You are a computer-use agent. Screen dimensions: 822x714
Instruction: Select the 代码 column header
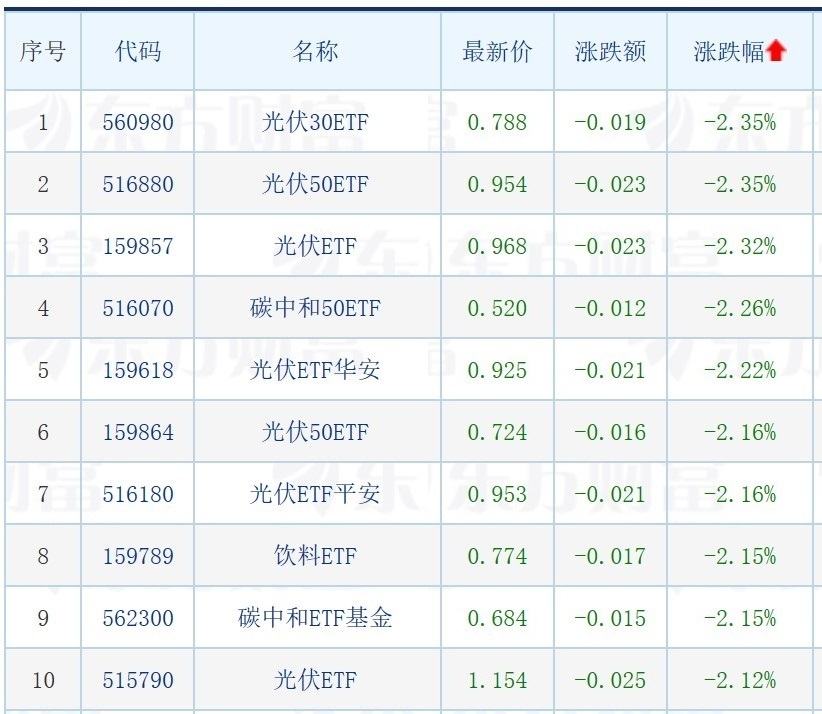[138, 51]
